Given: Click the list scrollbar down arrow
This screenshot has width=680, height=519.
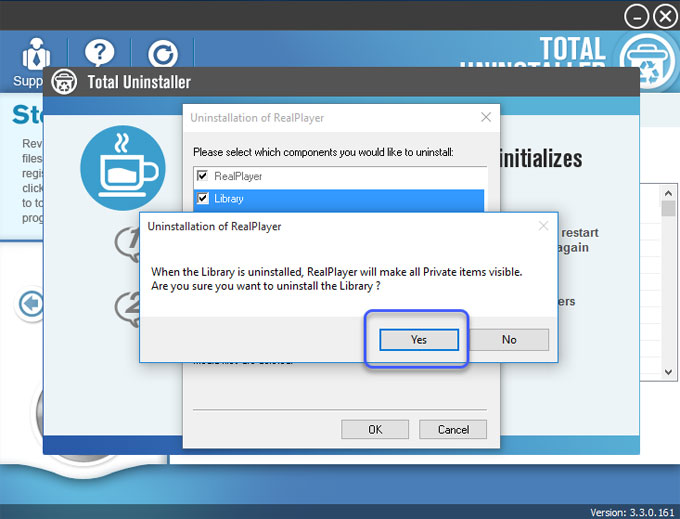Looking at the screenshot, I should 668,372.
